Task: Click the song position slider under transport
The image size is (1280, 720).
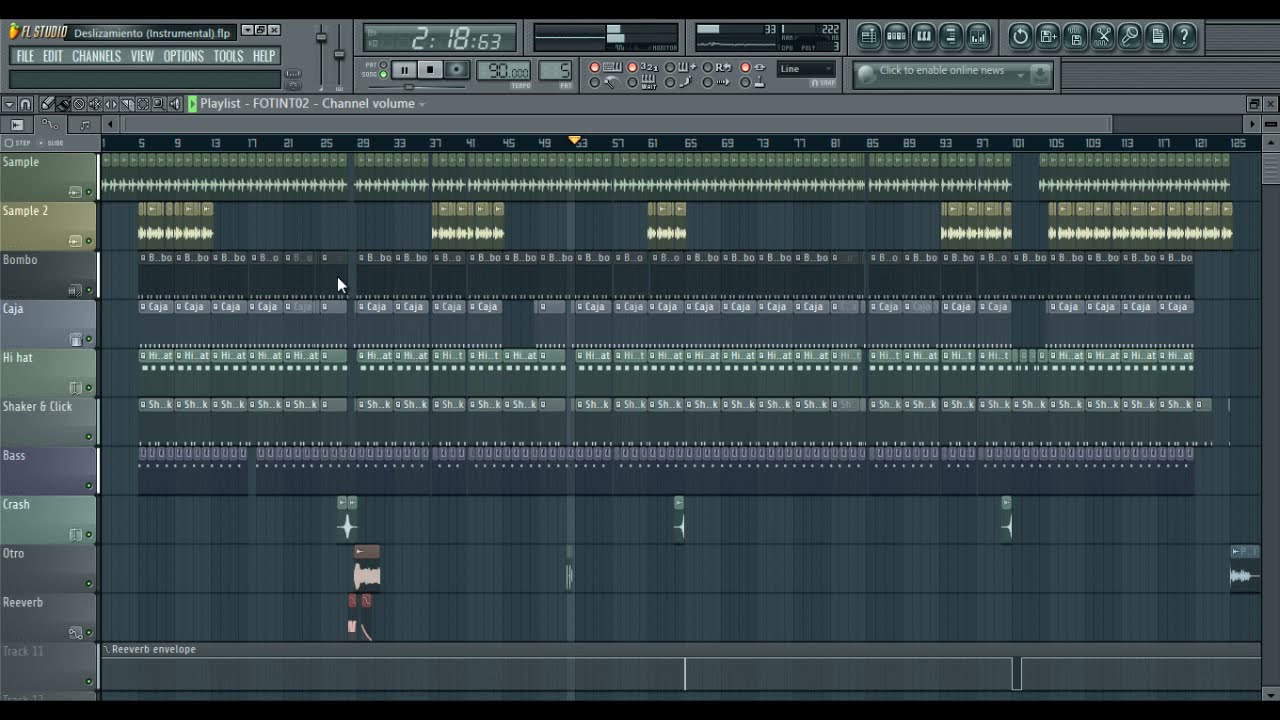Action: 418,87
